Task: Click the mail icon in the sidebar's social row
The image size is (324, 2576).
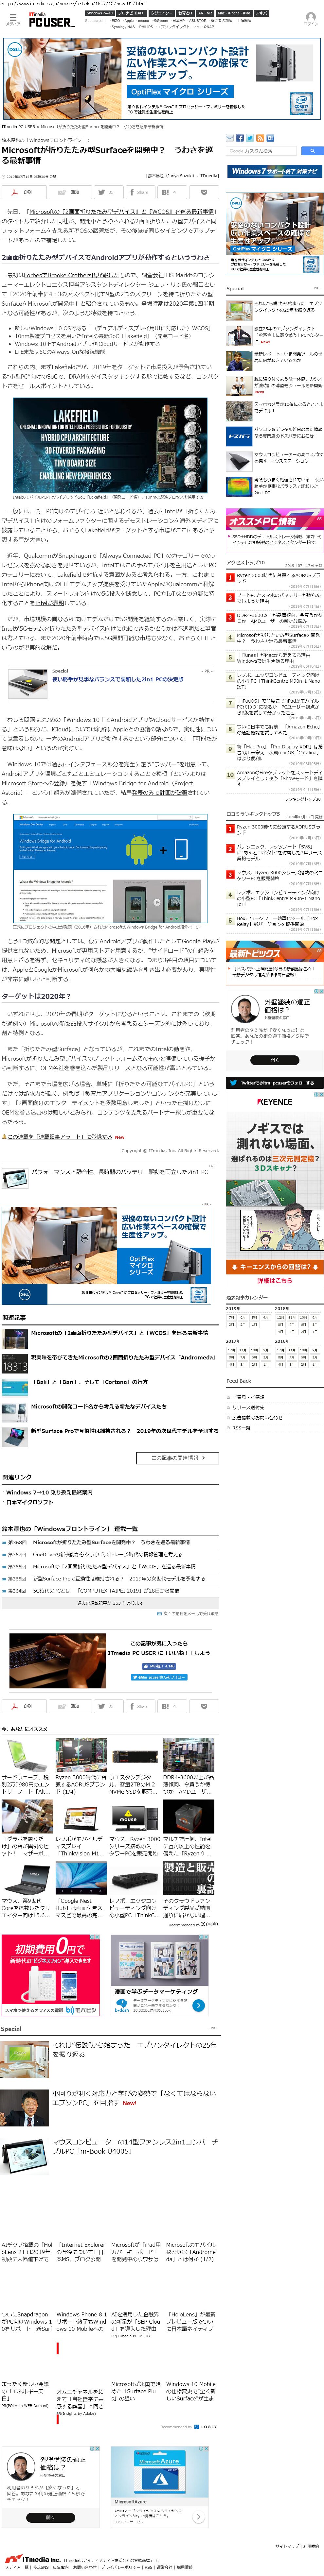Action: tap(230, 138)
